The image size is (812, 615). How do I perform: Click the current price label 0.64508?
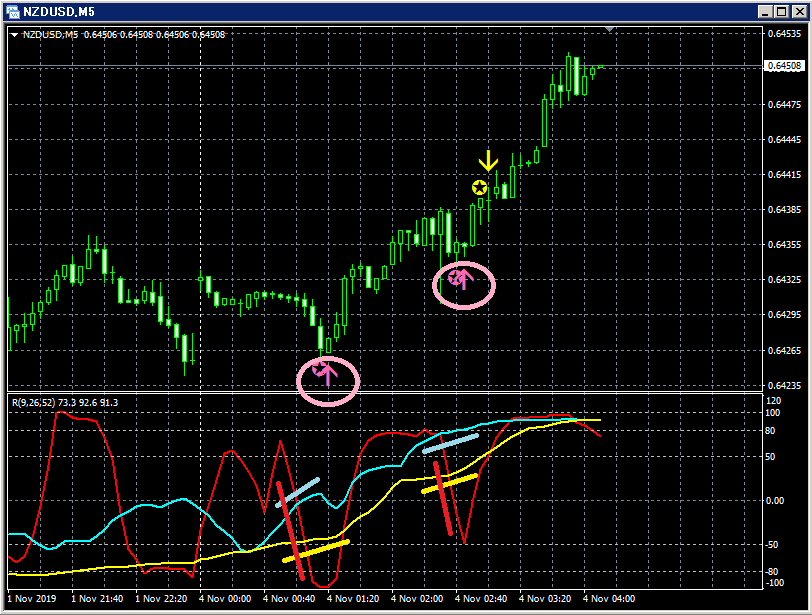click(x=784, y=66)
